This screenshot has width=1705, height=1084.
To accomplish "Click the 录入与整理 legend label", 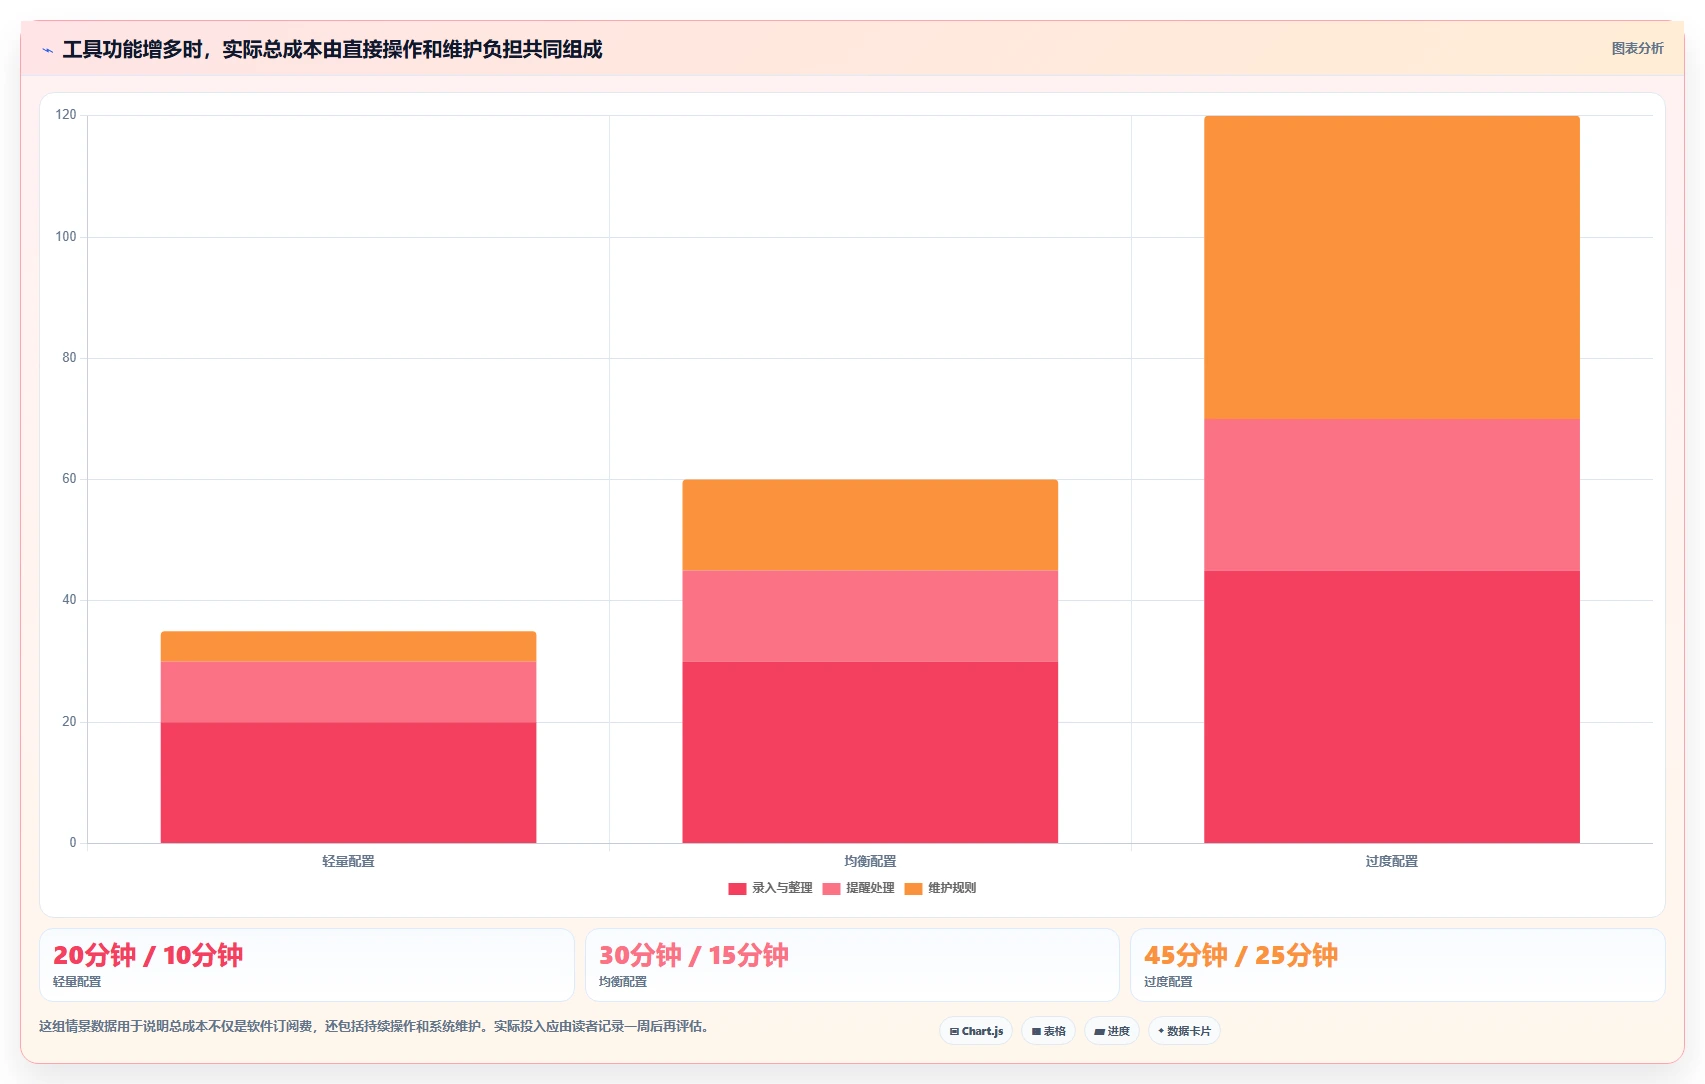I will pos(782,888).
